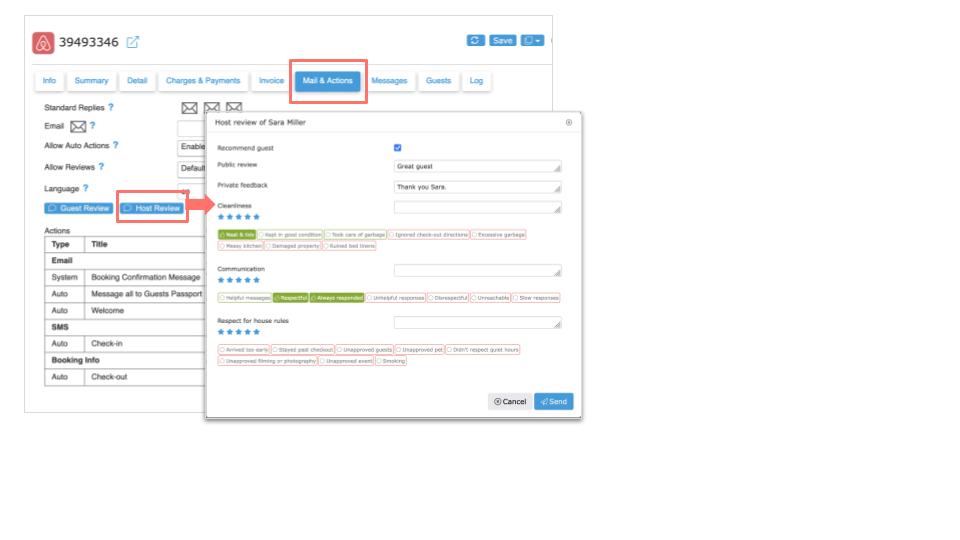Set Communication rating to the fifth star

[257, 280]
